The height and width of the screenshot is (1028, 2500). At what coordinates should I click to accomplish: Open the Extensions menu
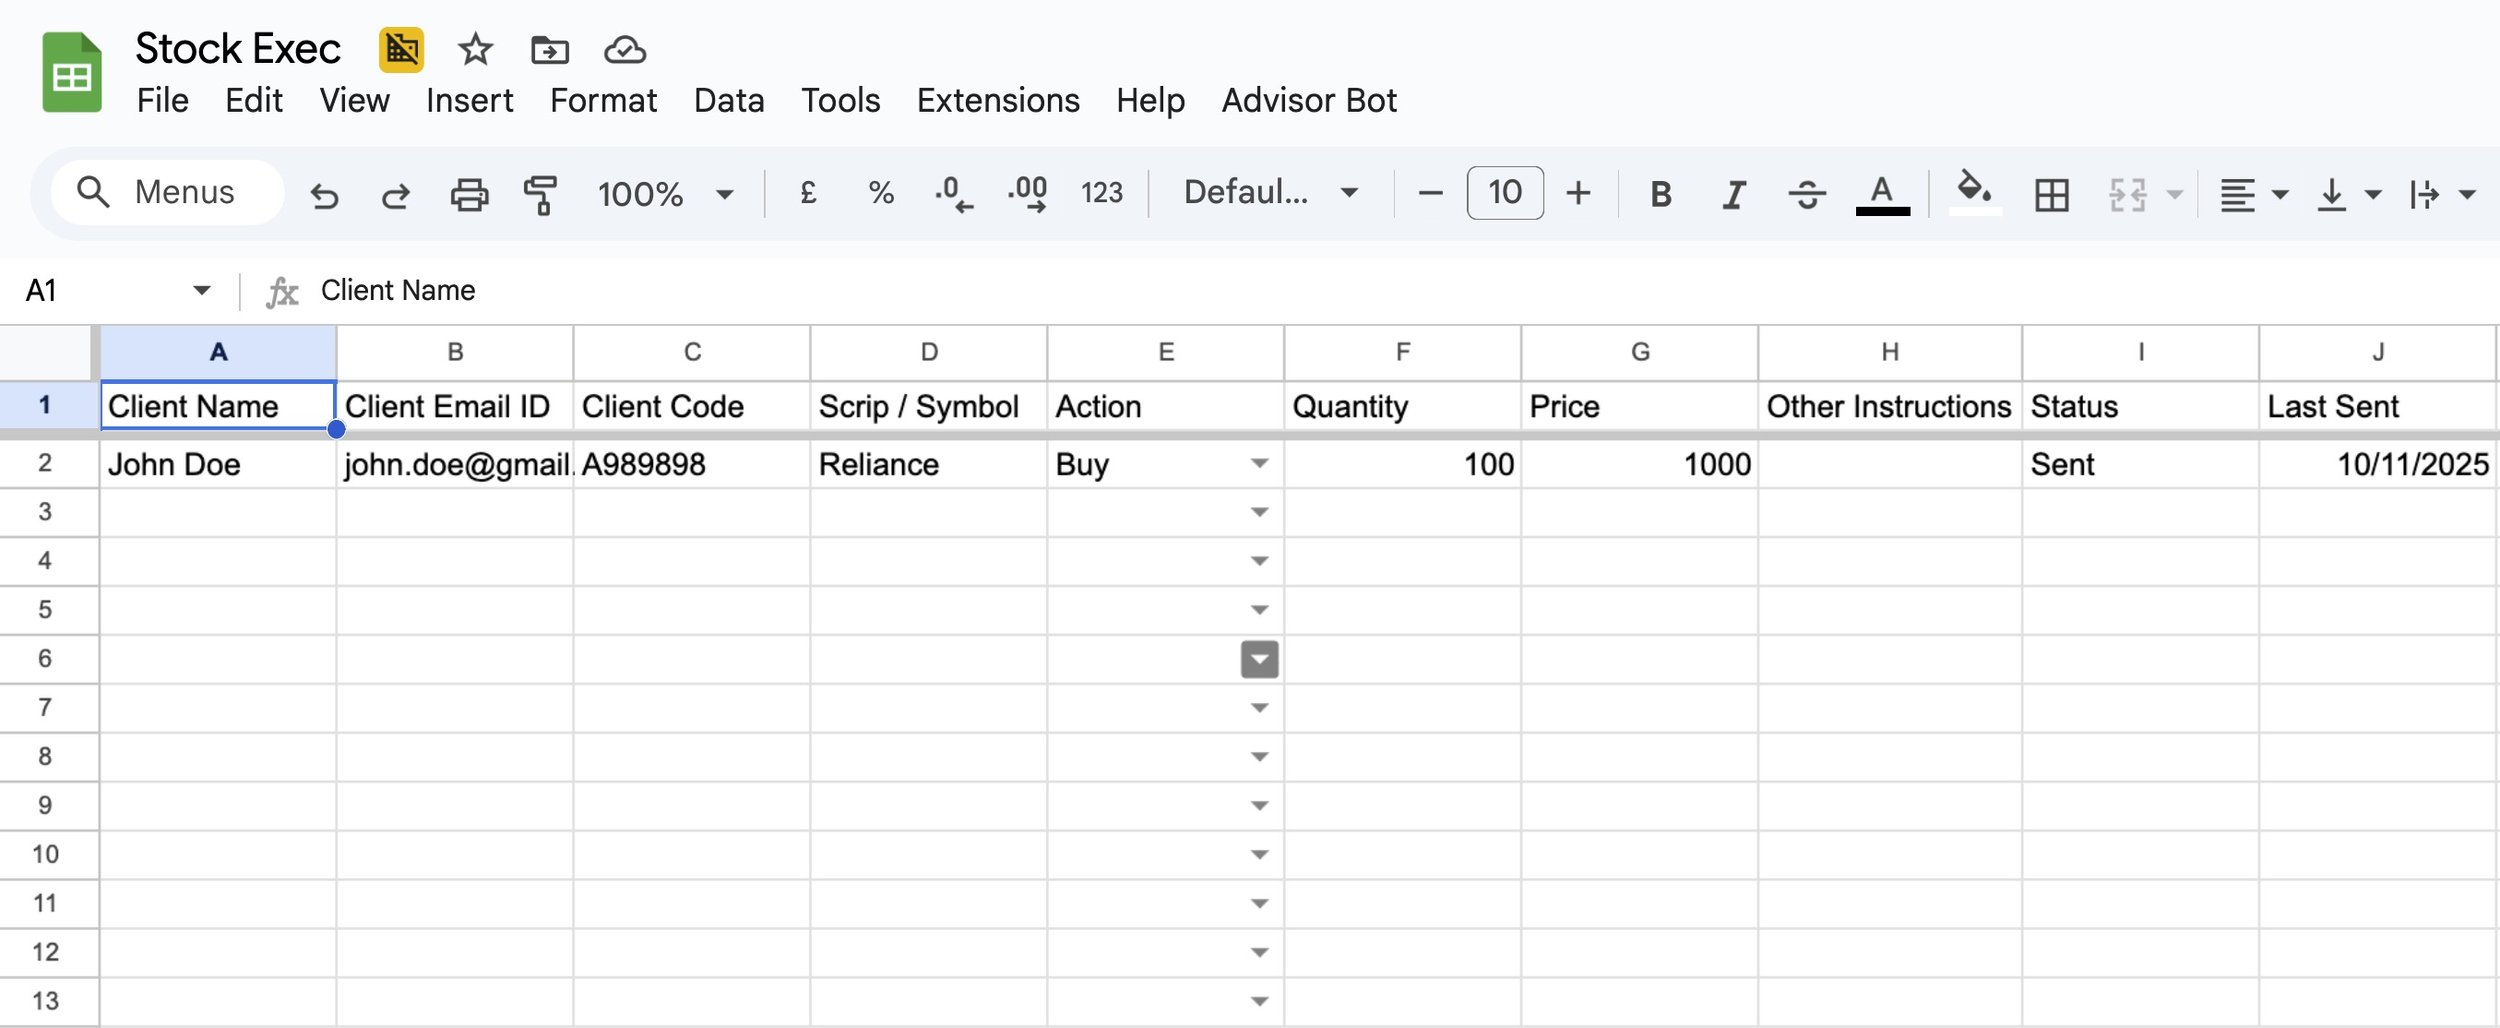[x=998, y=100]
